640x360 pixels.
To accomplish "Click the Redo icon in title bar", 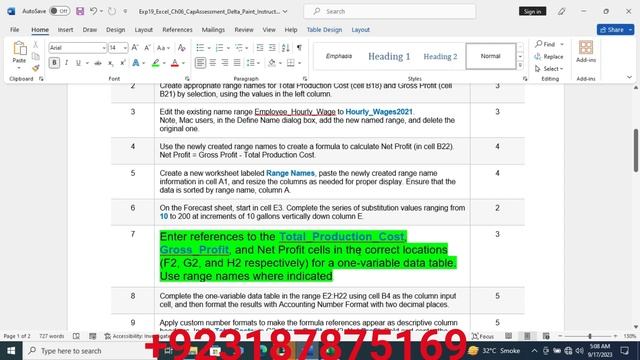I will [112, 11].
